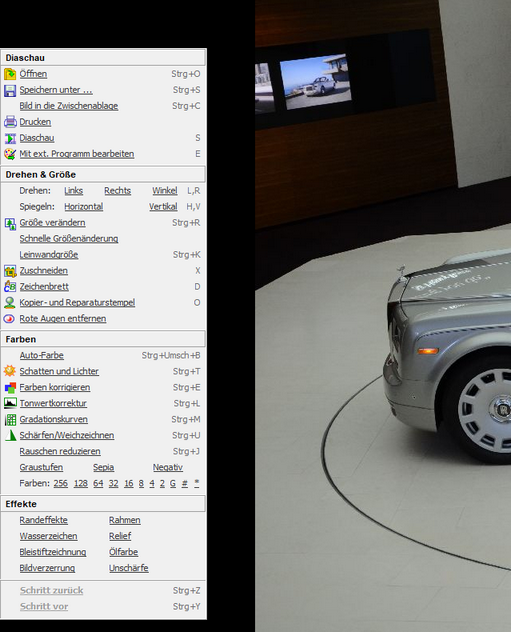The height and width of the screenshot is (632, 511).
Task: Click the Rote Augen entfernen eye icon
Action: coord(10,319)
